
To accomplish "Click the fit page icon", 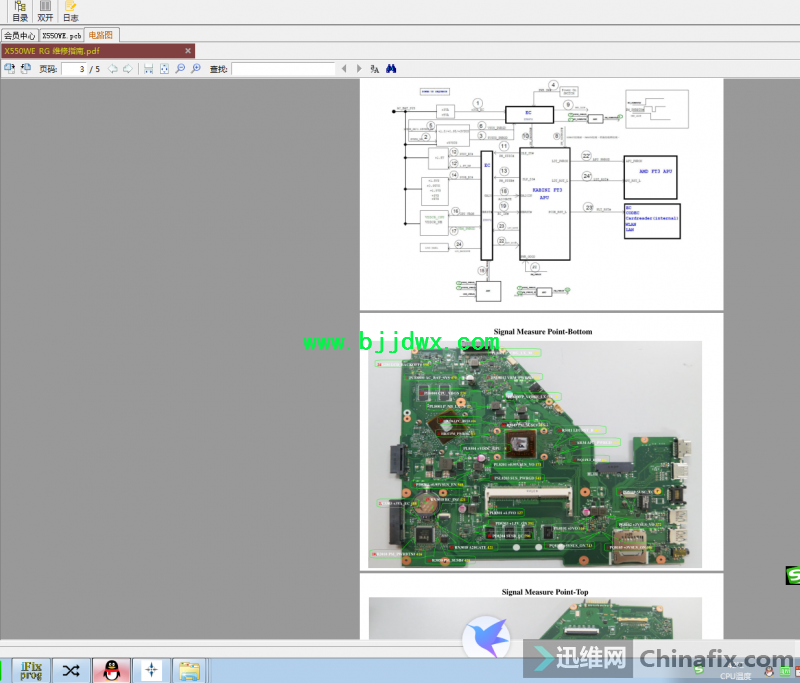I will point(164,69).
